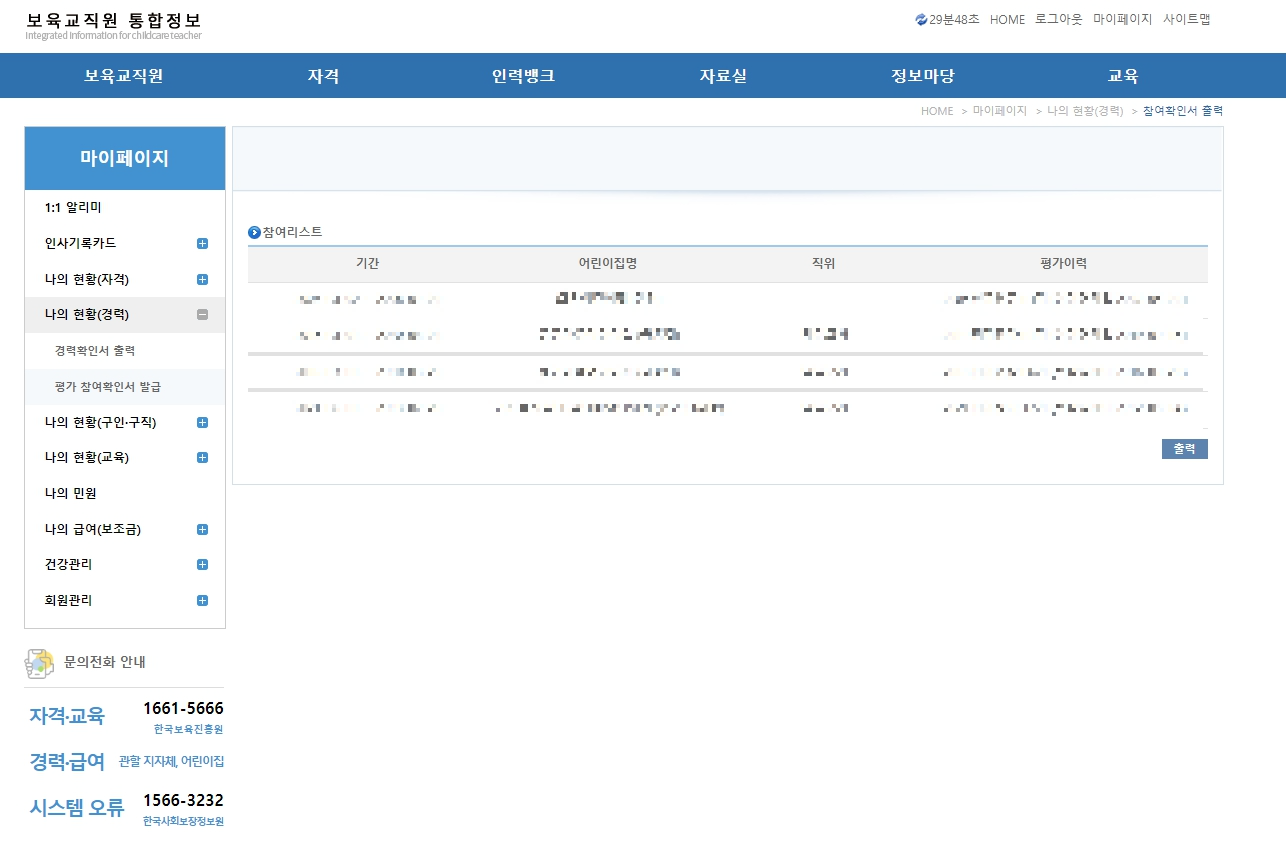Select 나의 현황(자격) sidebar item

pos(87,279)
